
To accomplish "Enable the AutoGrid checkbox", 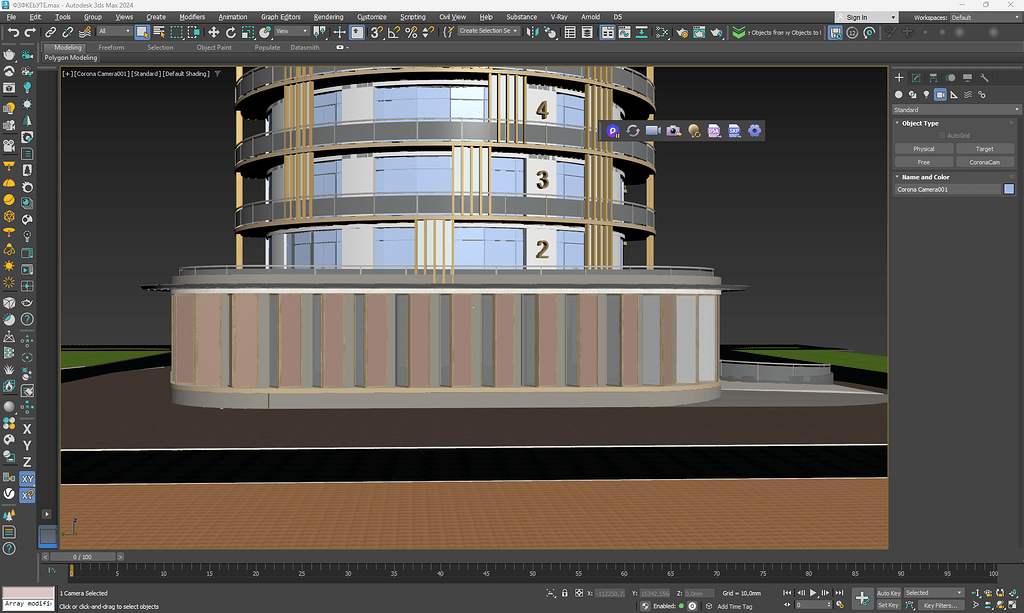I will click(943, 134).
